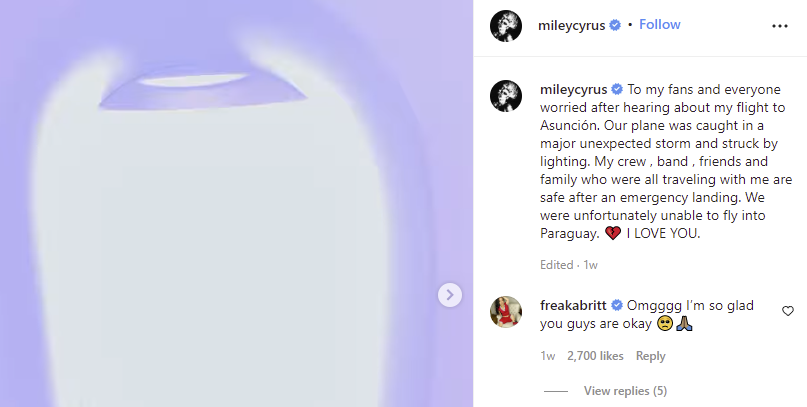Screen dimensions: 807x407
Task: Follow the mileycyrus account
Action: point(659,24)
